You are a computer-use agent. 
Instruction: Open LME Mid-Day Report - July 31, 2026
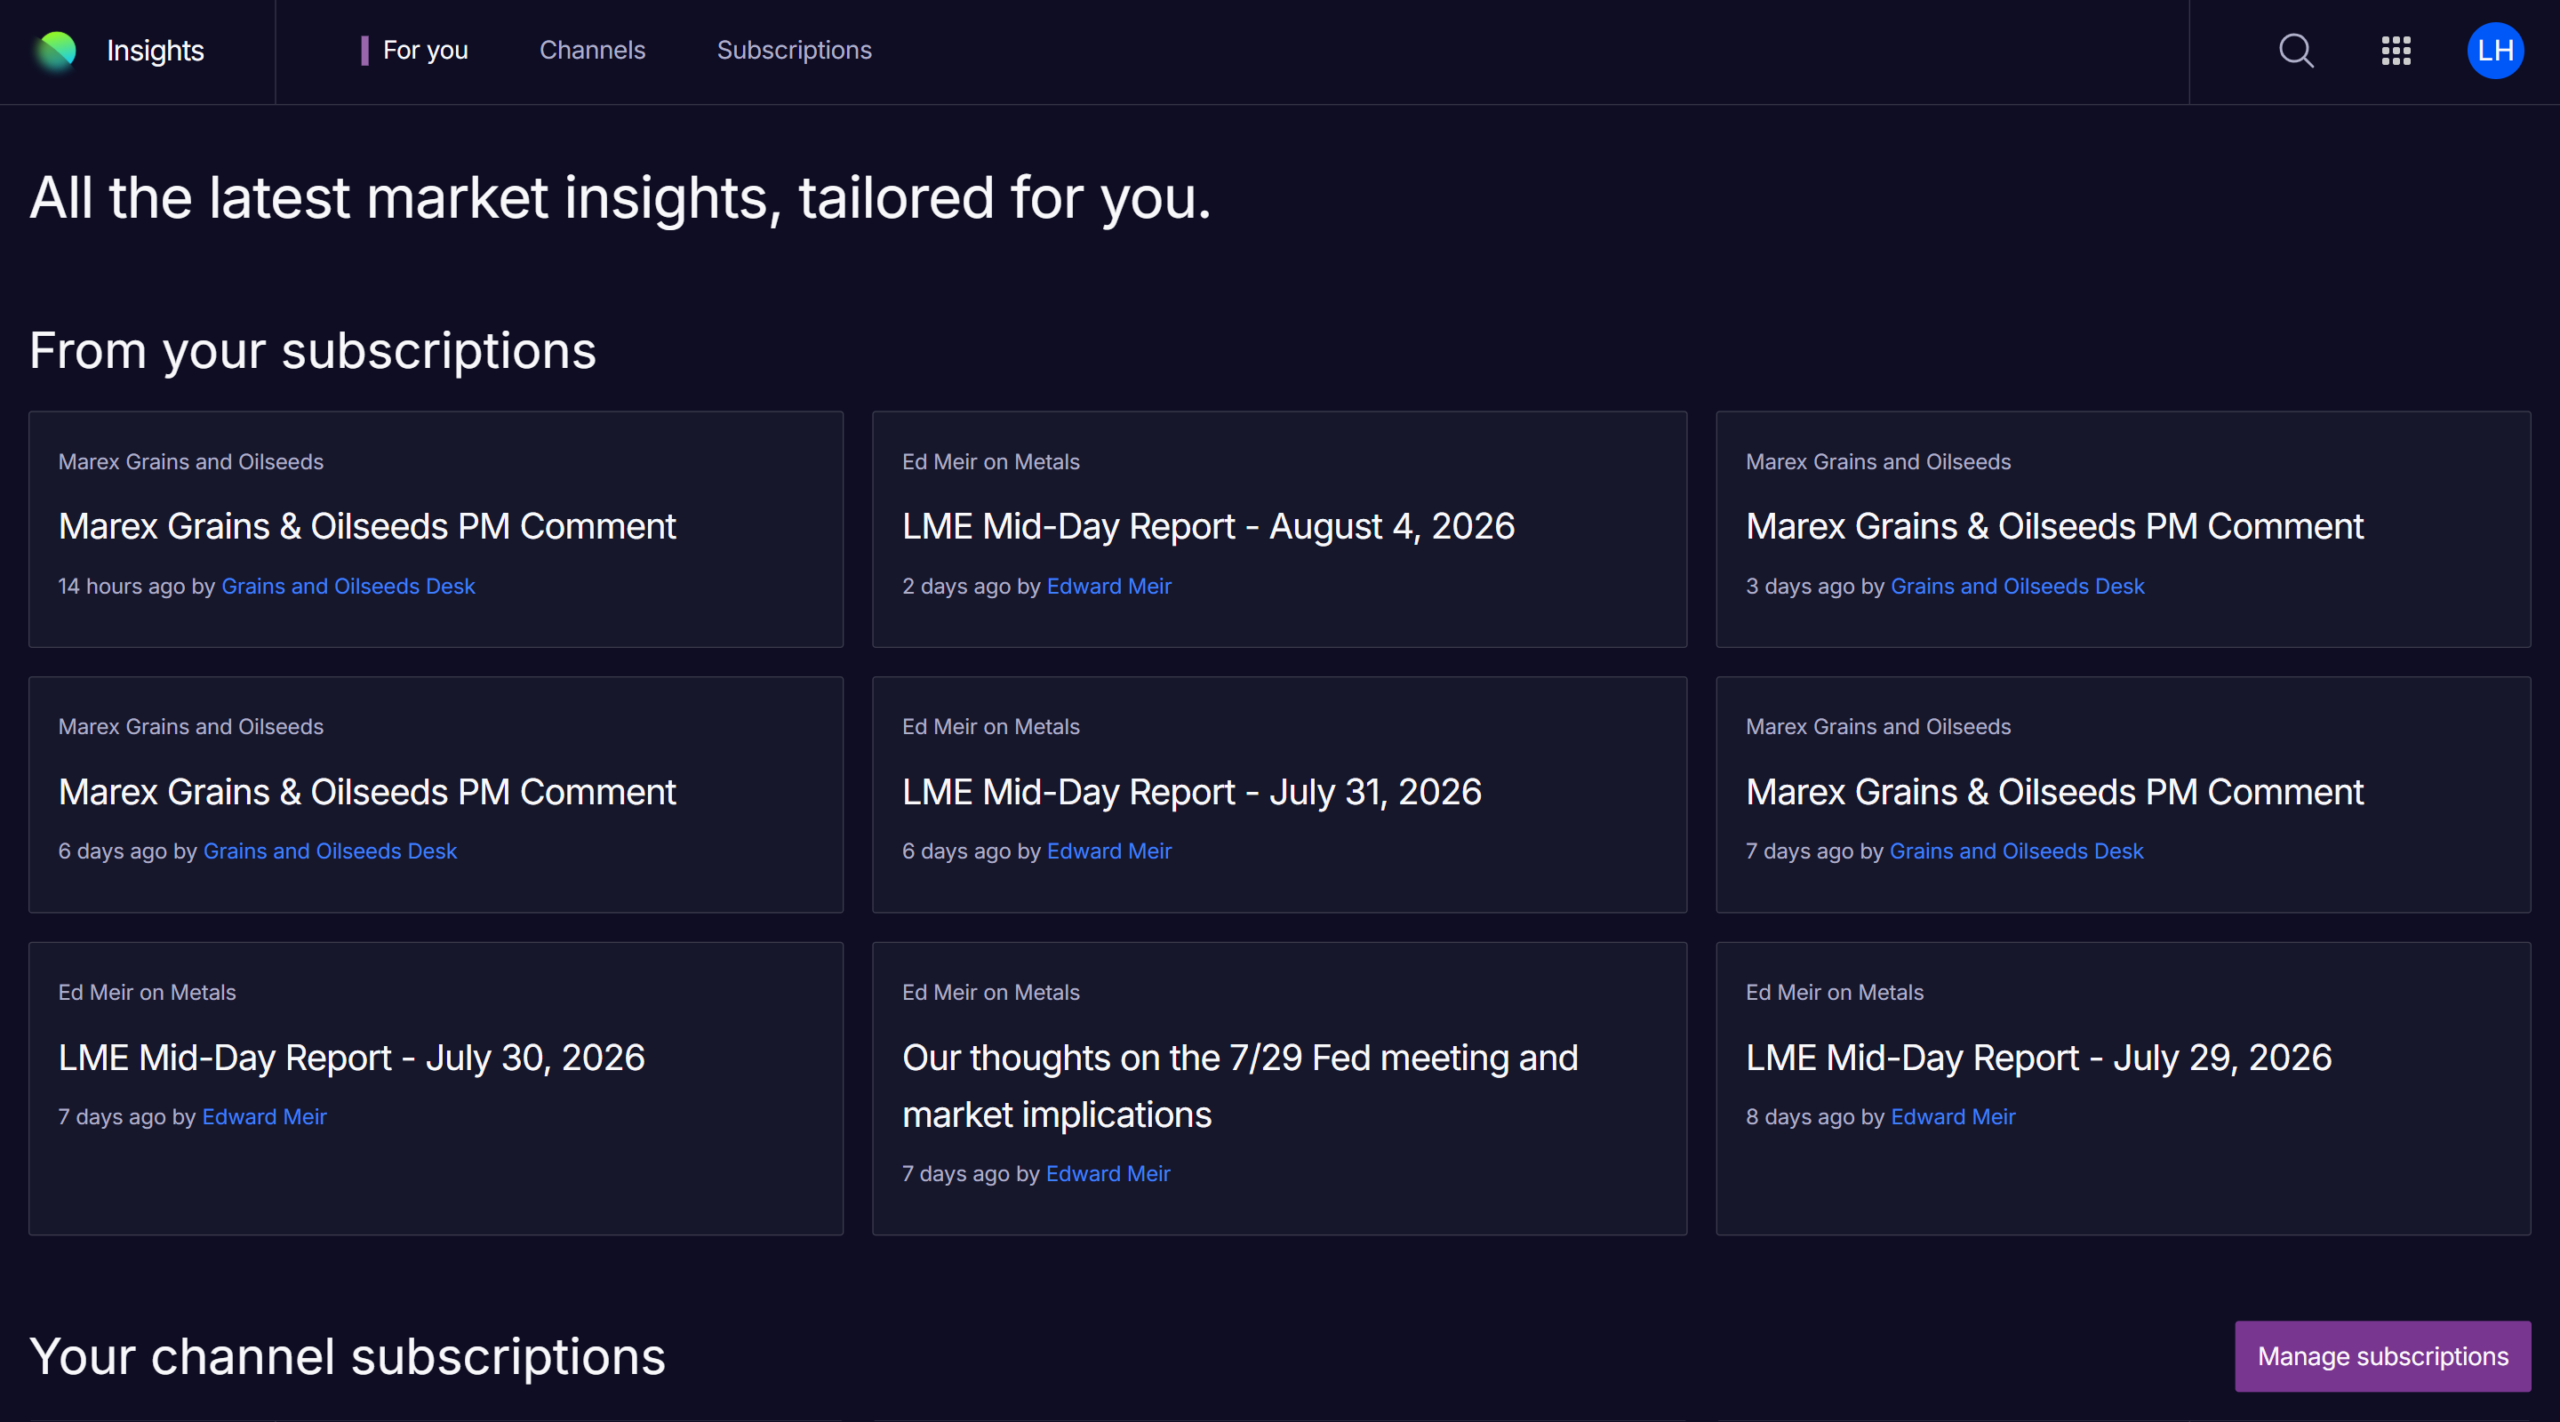(x=1192, y=792)
